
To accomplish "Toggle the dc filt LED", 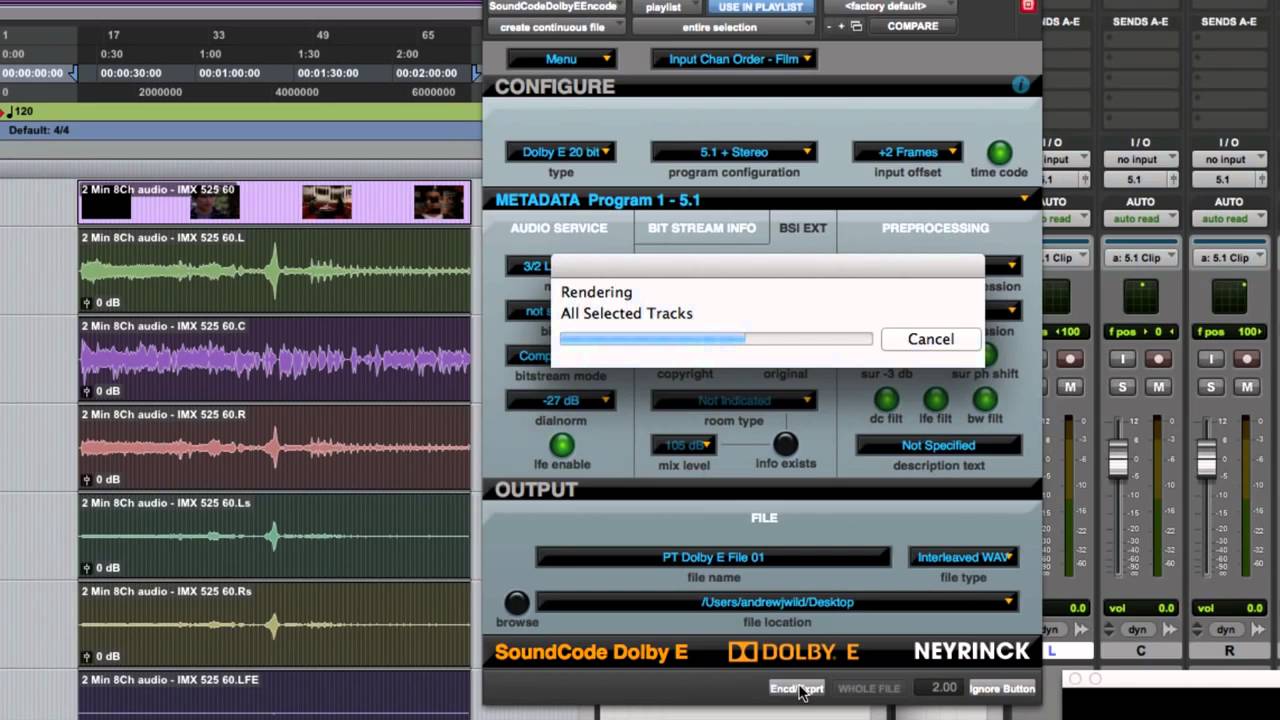I will (886, 400).
